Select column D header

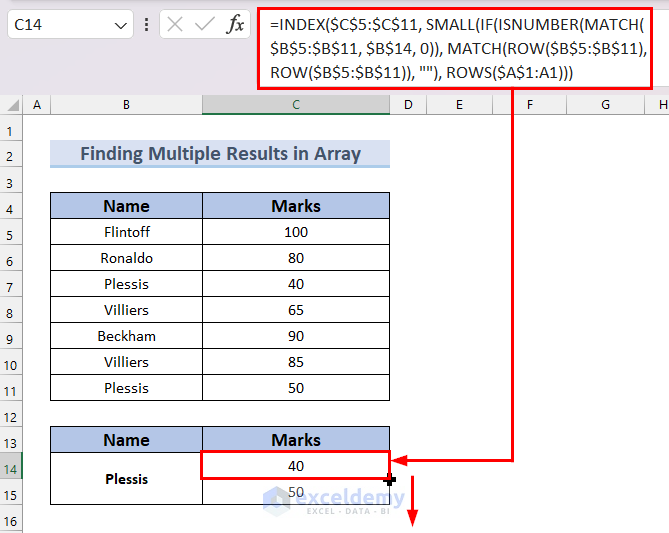[408, 105]
